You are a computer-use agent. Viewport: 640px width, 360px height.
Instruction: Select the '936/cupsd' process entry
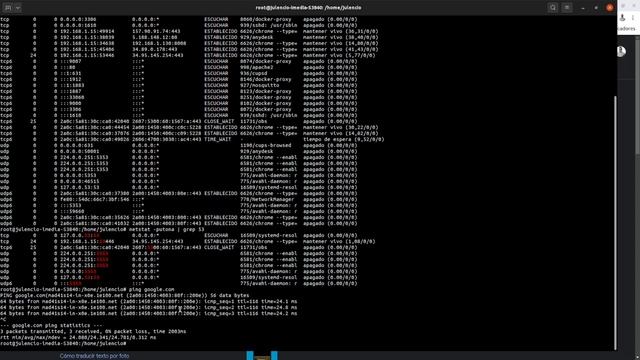coord(253,73)
